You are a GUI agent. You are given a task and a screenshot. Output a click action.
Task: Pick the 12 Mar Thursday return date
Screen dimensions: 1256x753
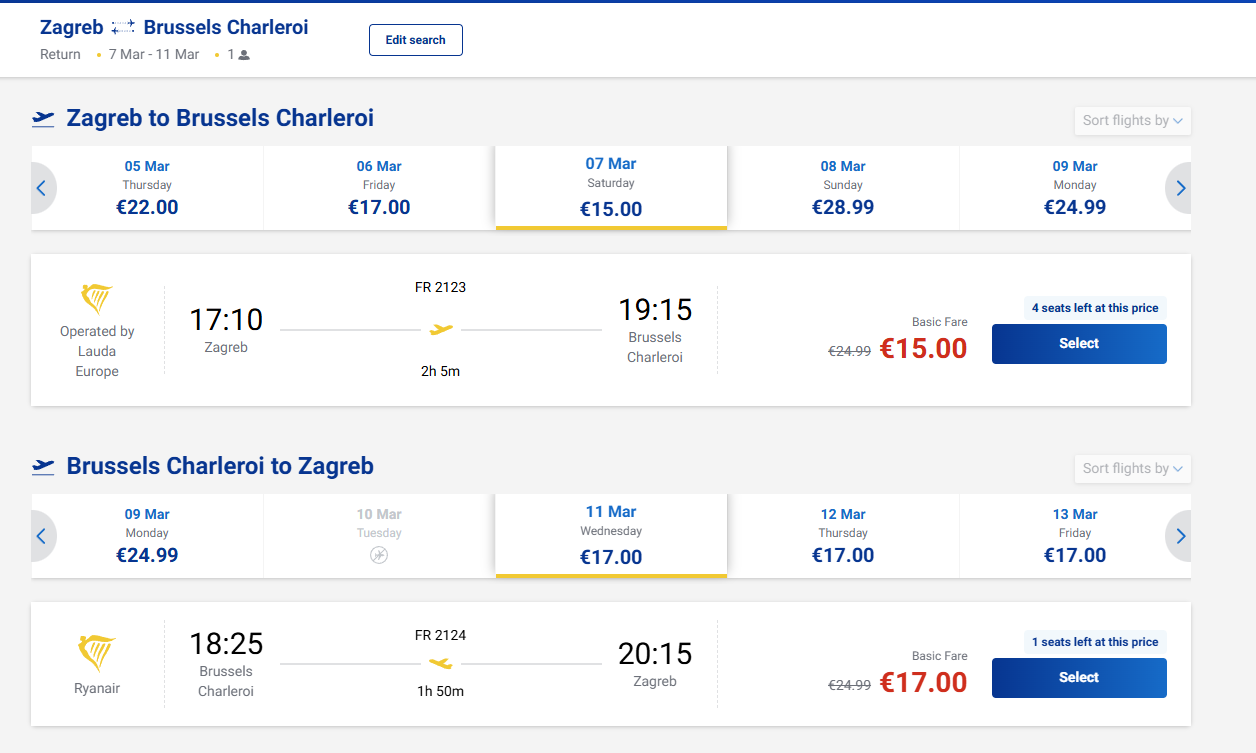843,536
